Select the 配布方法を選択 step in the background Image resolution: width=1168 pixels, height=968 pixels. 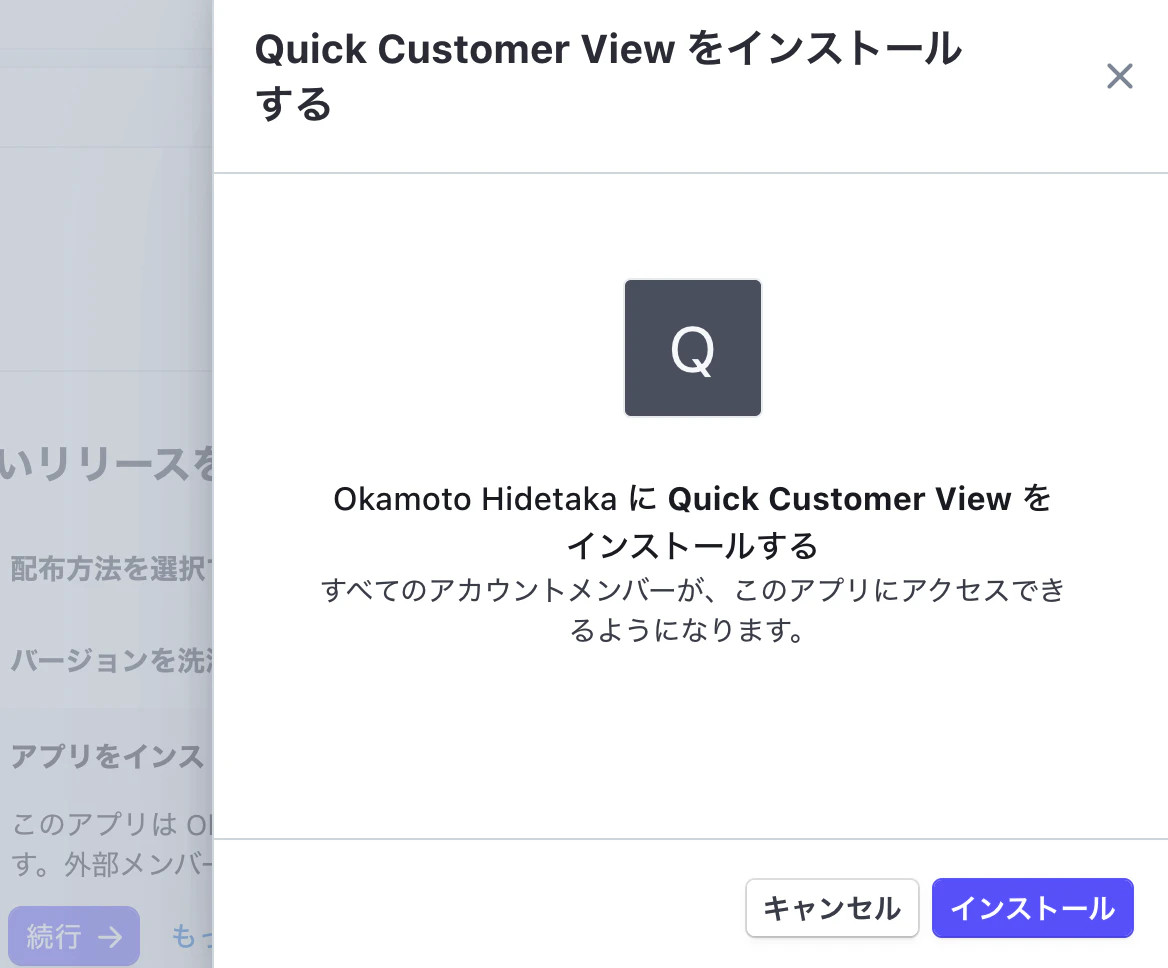point(112,569)
